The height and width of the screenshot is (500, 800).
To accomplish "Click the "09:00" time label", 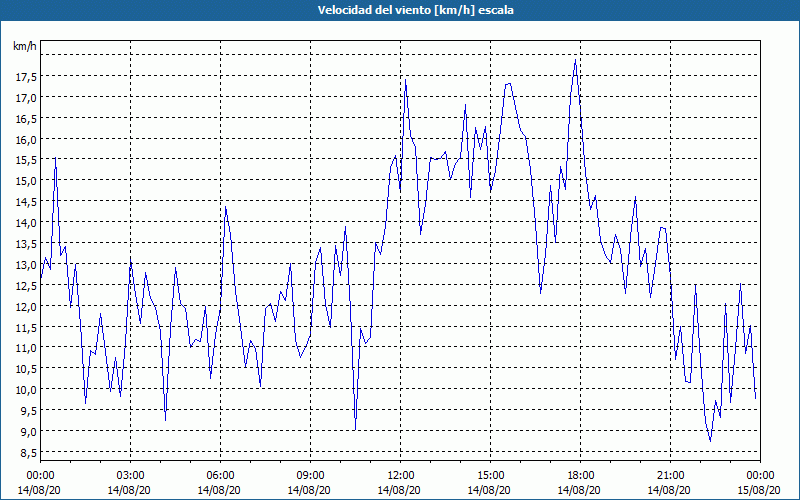I will tap(310, 476).
